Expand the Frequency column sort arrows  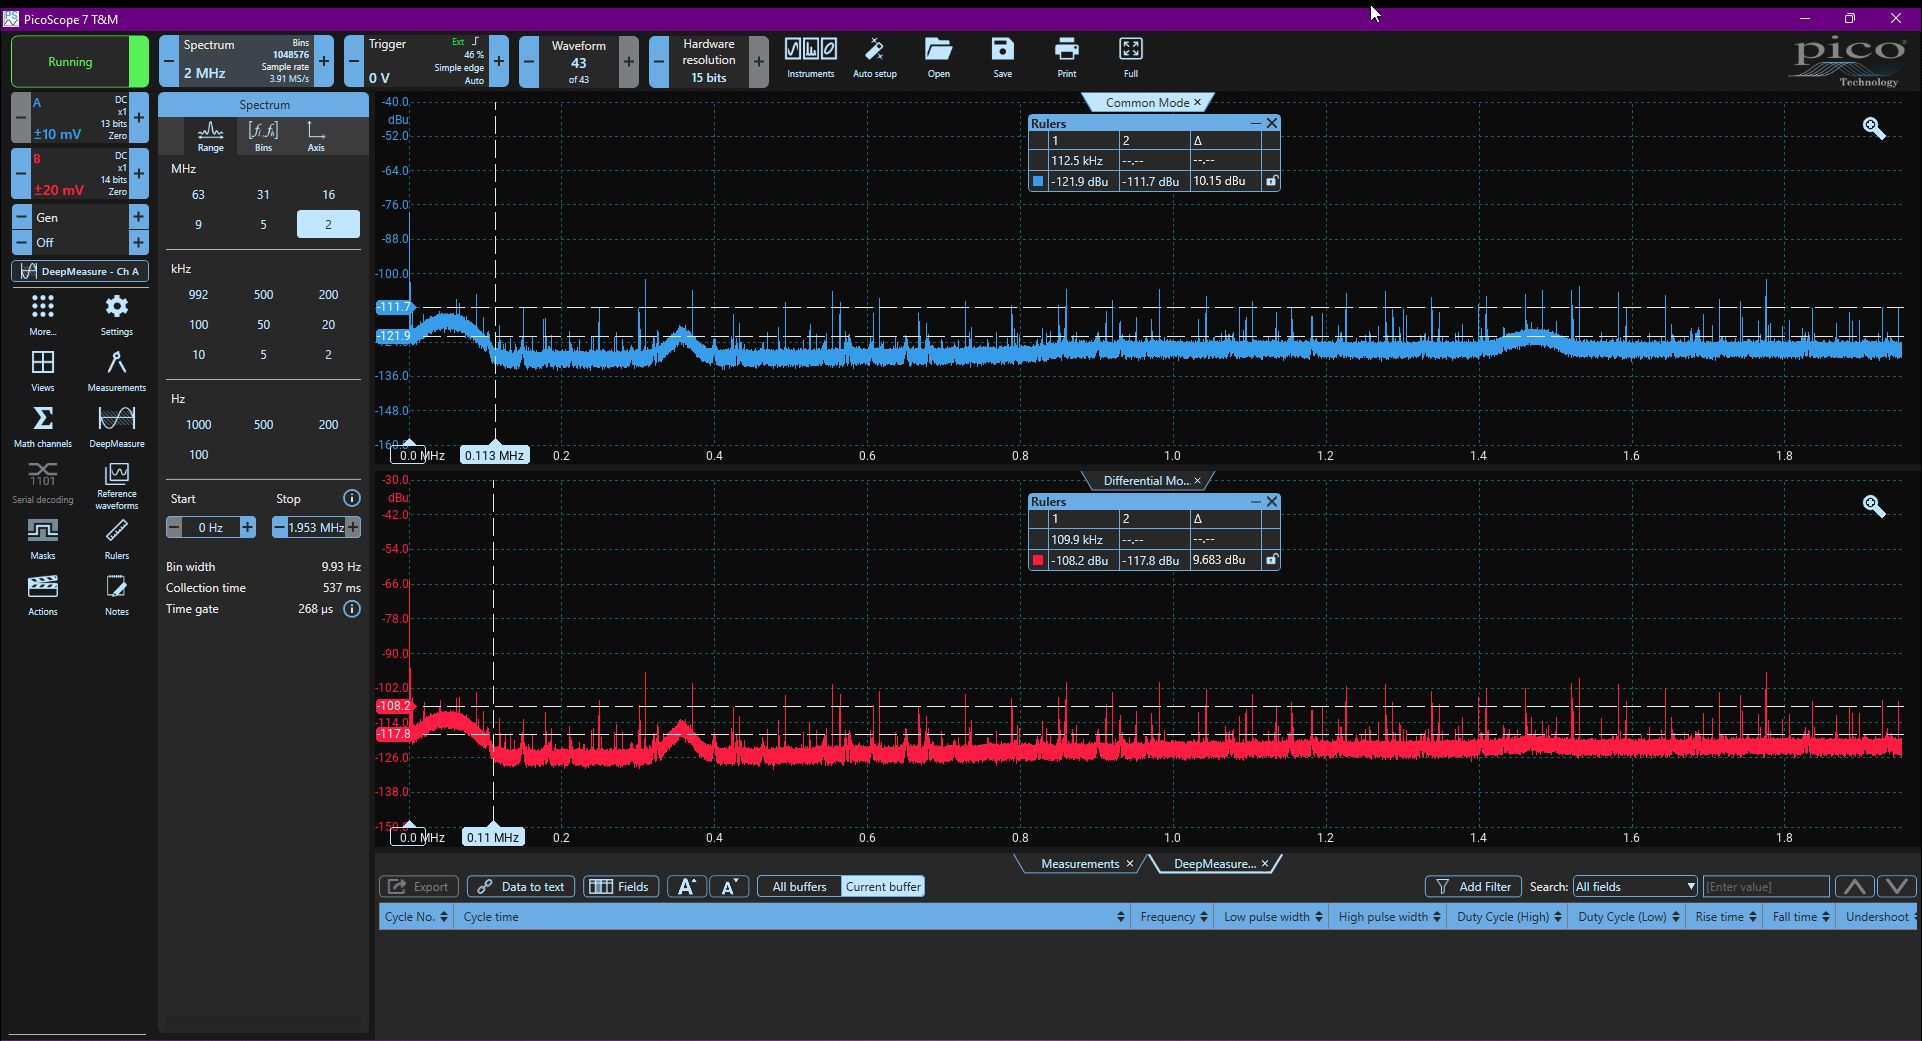coord(1204,917)
